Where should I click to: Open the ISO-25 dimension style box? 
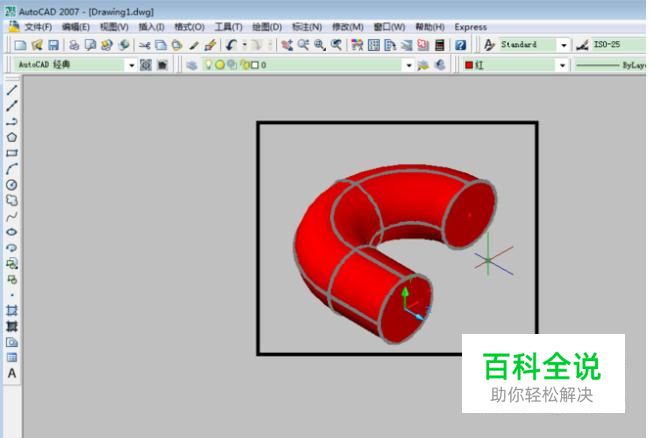(619, 45)
